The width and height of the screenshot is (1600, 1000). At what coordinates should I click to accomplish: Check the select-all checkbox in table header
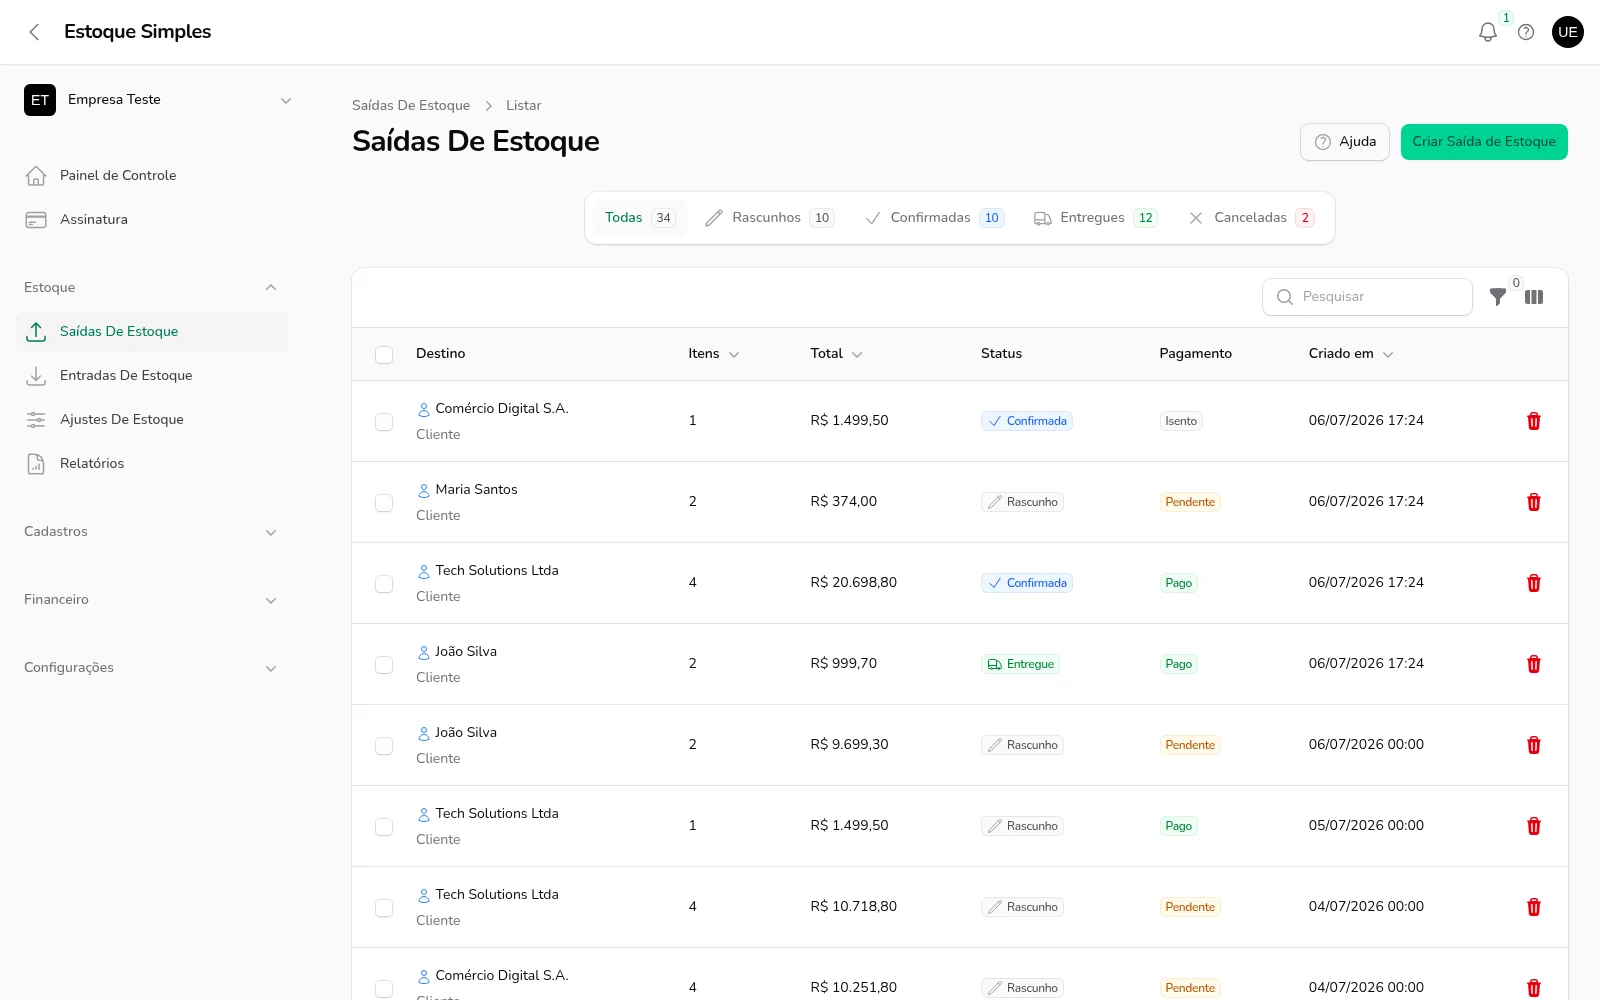[384, 354]
